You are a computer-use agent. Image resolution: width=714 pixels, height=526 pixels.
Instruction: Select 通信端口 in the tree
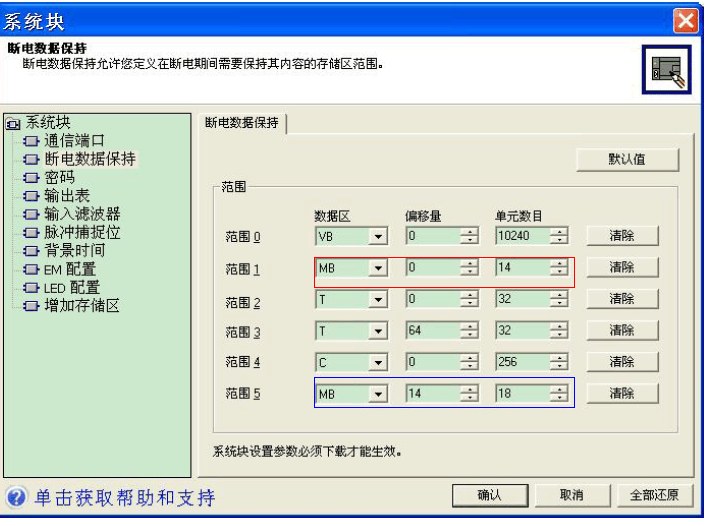(74, 141)
